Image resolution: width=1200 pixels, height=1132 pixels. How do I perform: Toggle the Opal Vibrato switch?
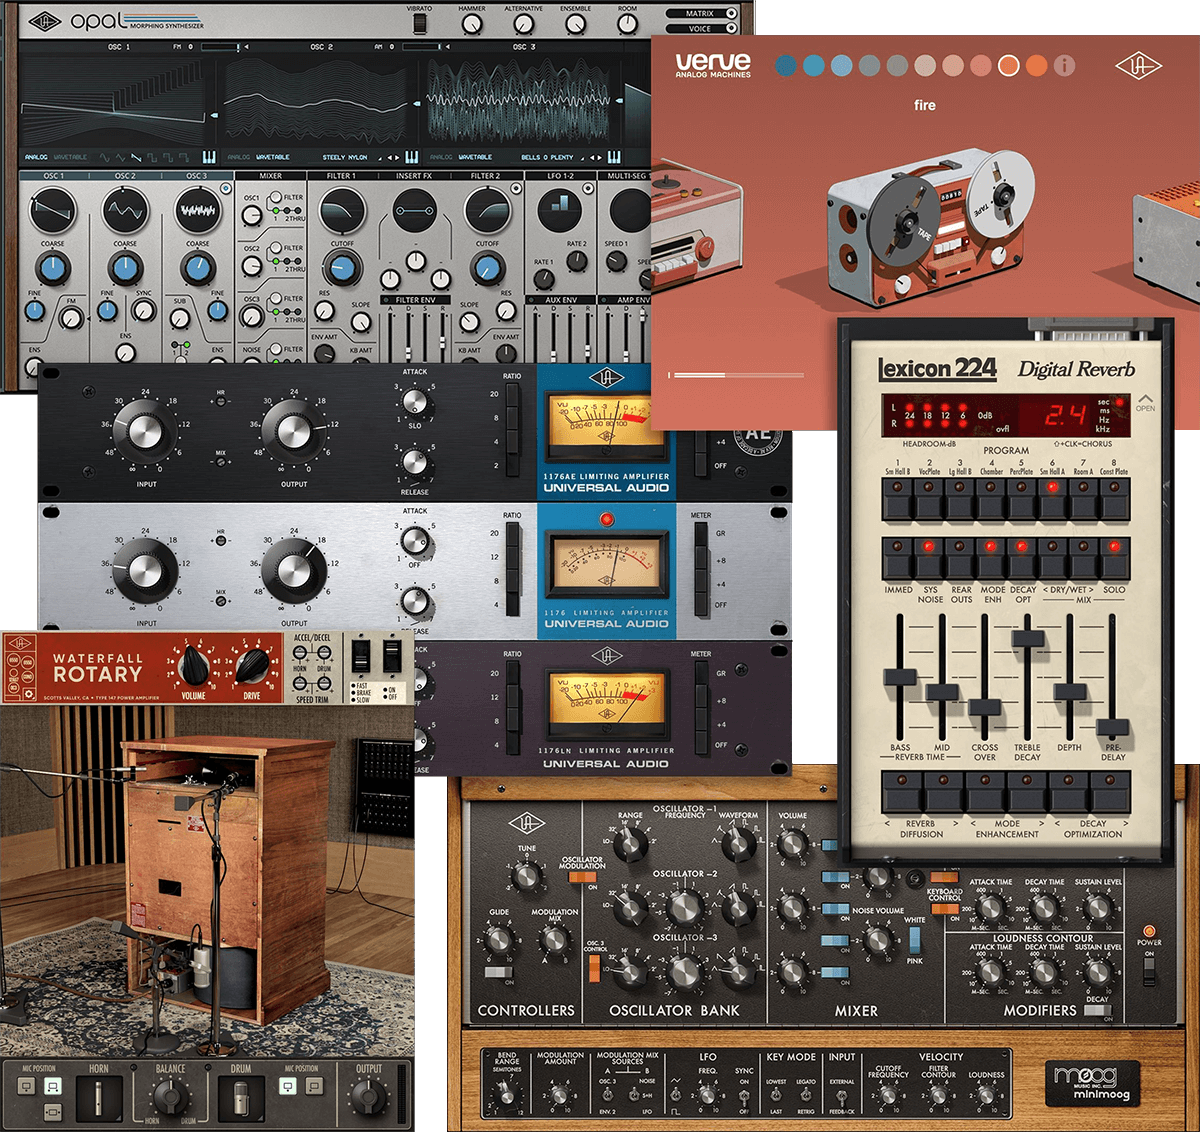point(420,24)
